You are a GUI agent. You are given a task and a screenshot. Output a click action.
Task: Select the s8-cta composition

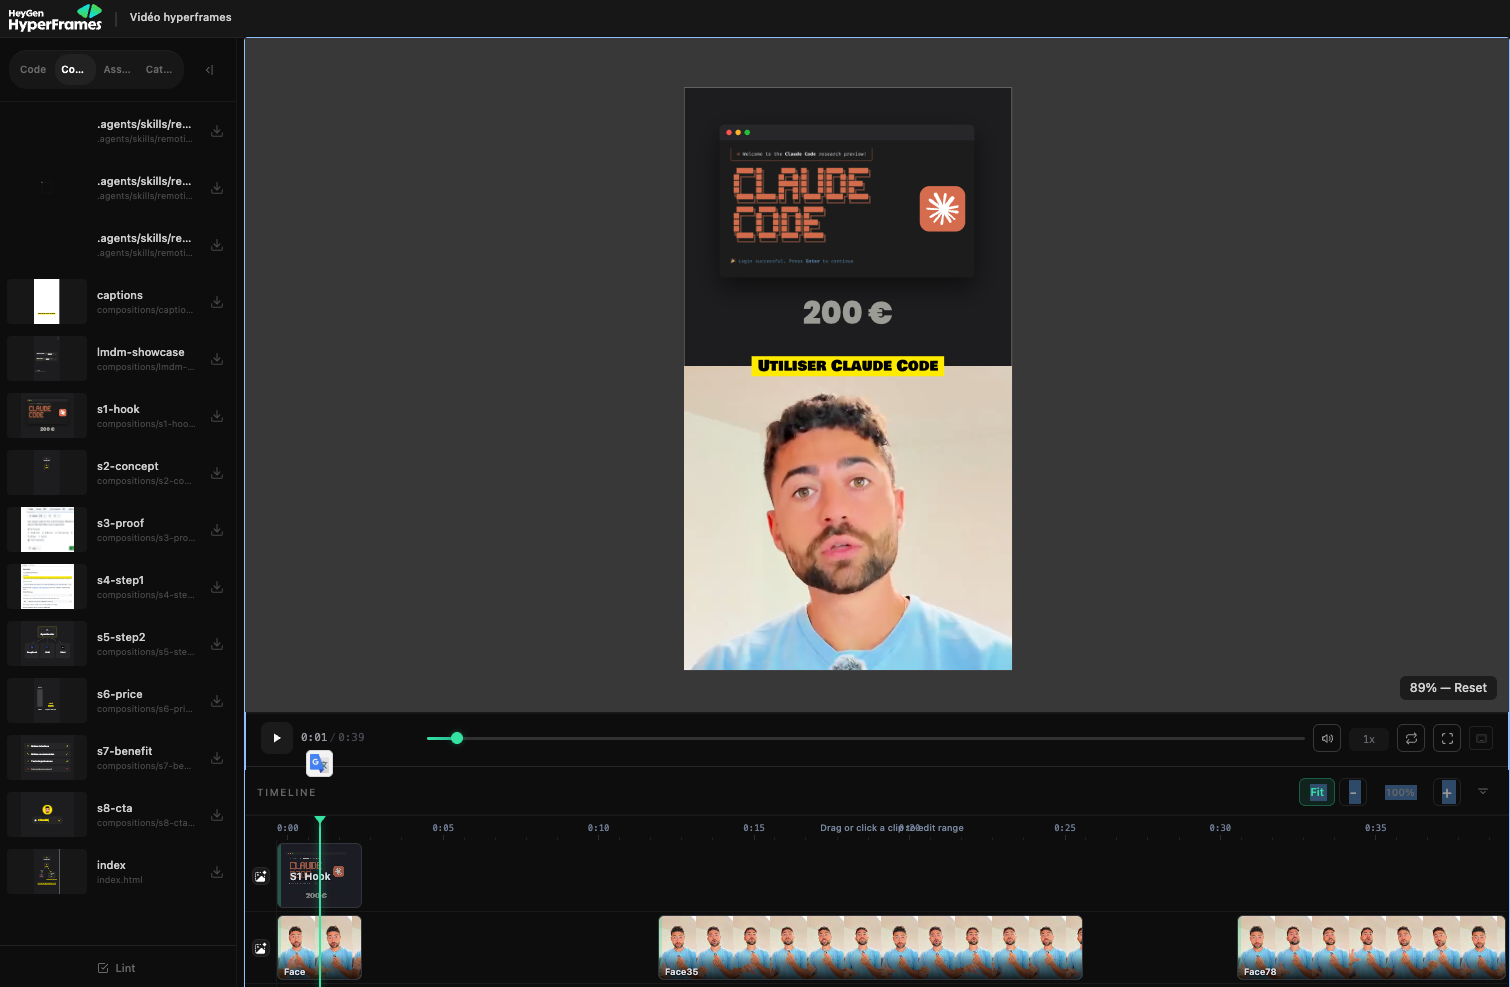point(118,815)
